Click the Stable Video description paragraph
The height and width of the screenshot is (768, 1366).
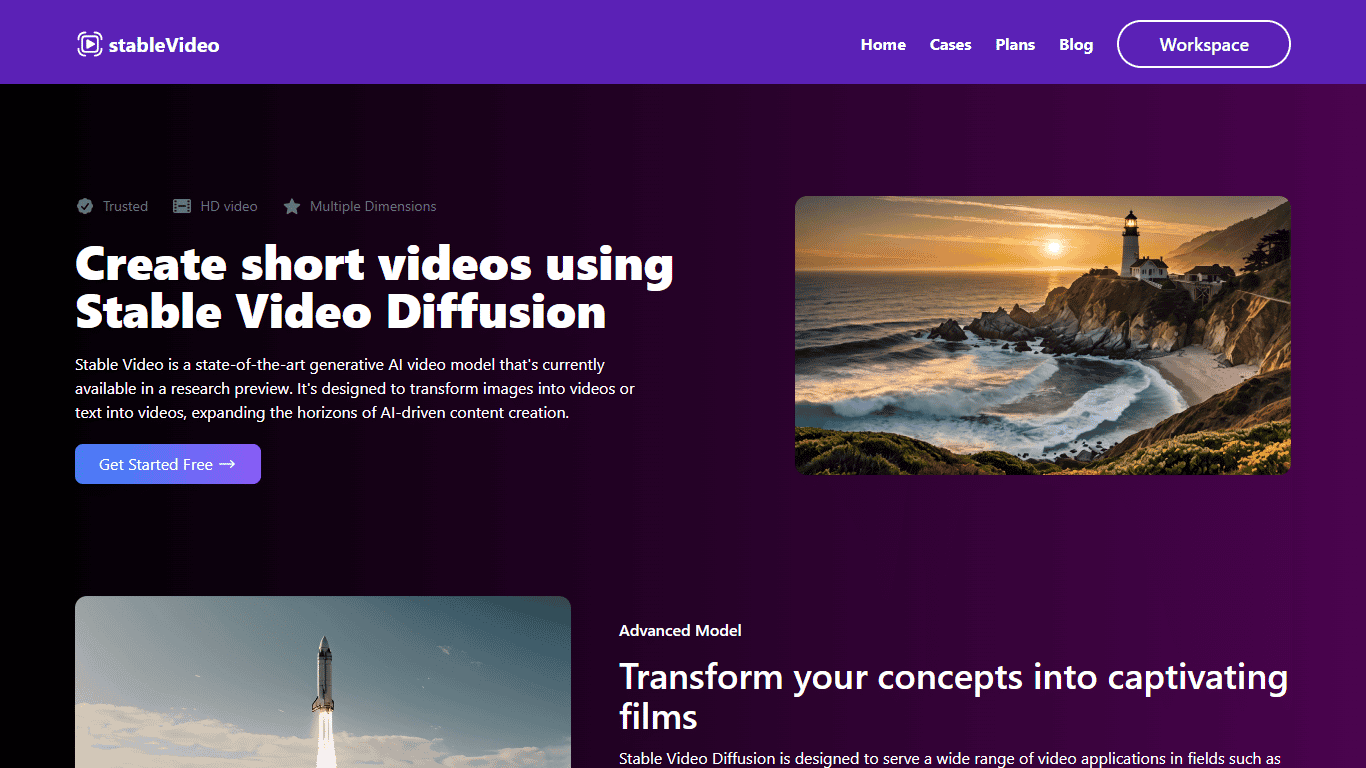[355, 388]
